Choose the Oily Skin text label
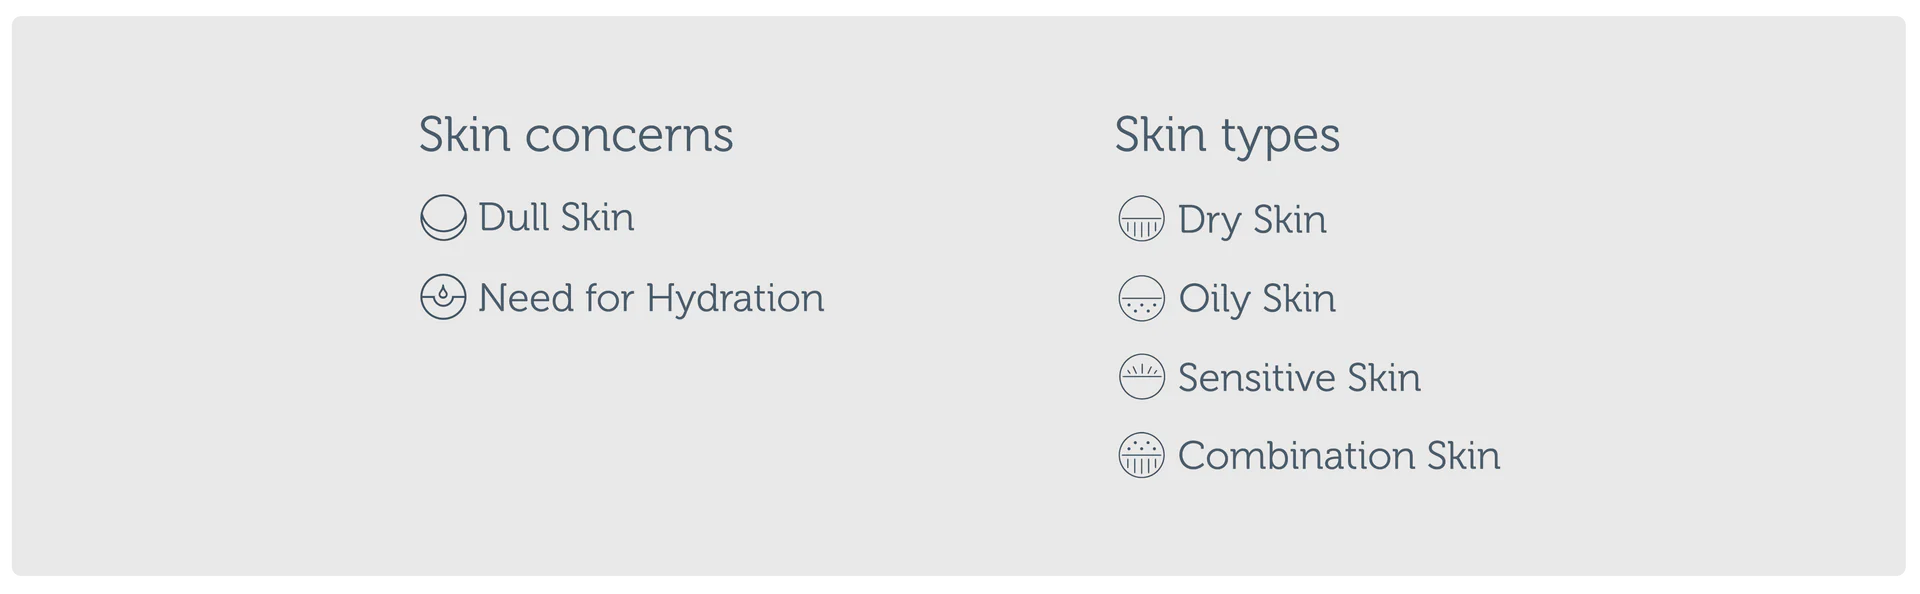This screenshot has height=594, width=1920. tap(1257, 299)
